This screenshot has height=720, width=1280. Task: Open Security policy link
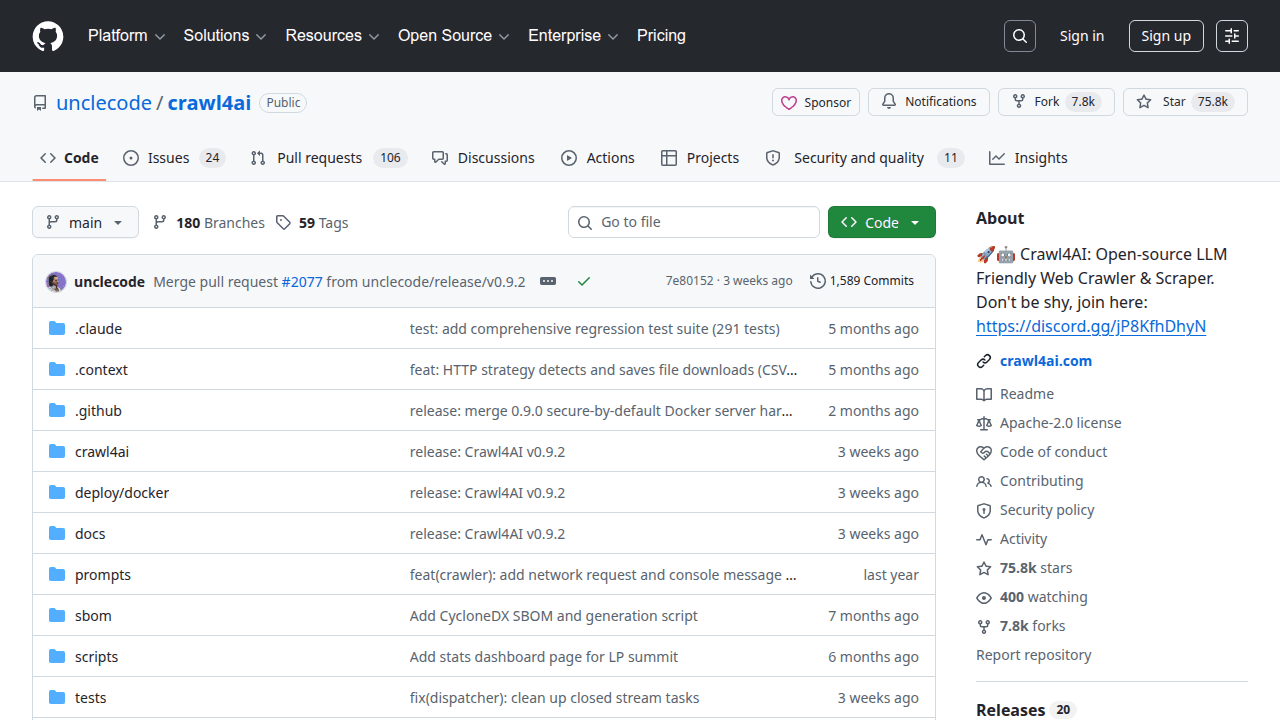tap(1035, 510)
